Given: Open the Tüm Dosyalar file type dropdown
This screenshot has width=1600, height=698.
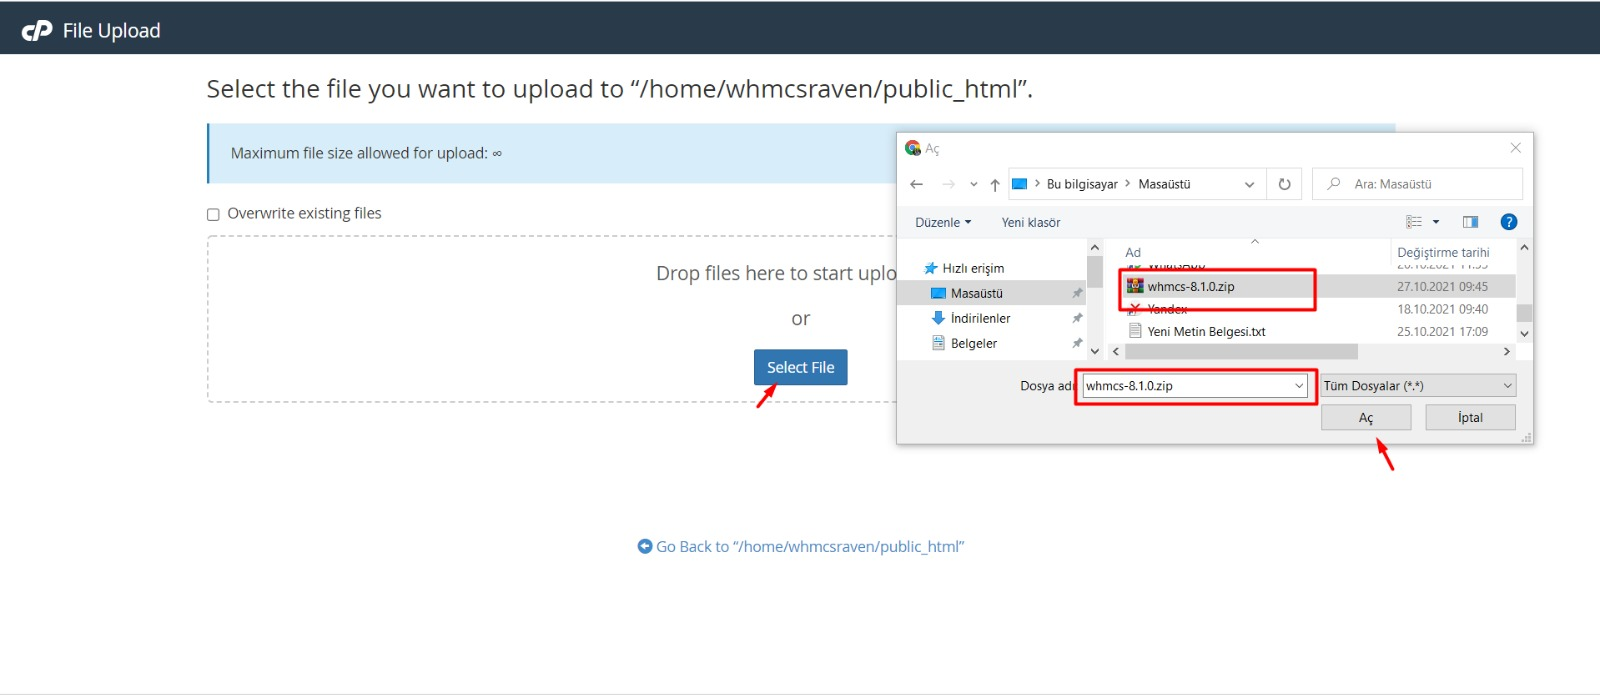Looking at the screenshot, I should [1418, 386].
